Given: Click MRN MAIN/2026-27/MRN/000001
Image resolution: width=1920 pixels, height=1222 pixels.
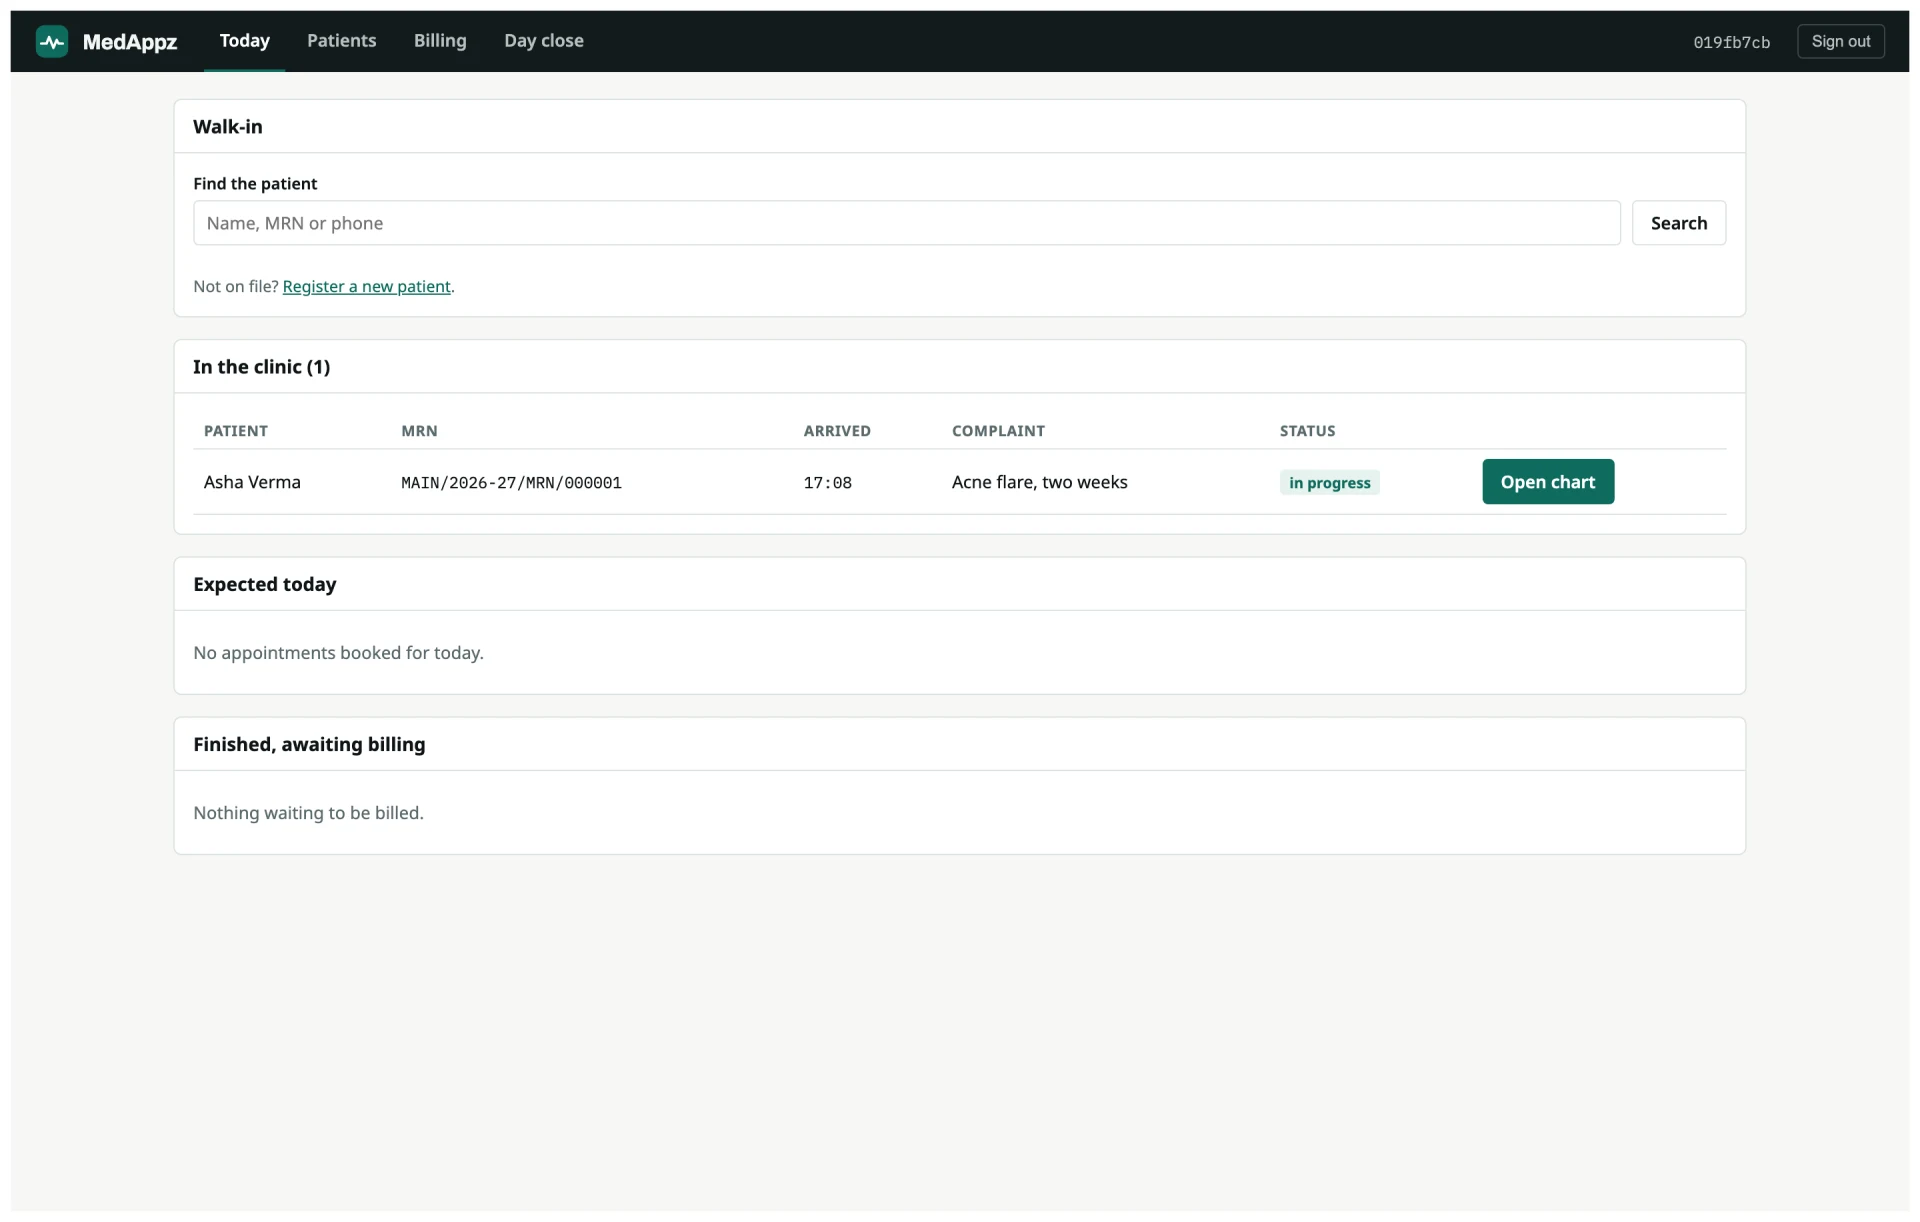Looking at the screenshot, I should pos(511,483).
